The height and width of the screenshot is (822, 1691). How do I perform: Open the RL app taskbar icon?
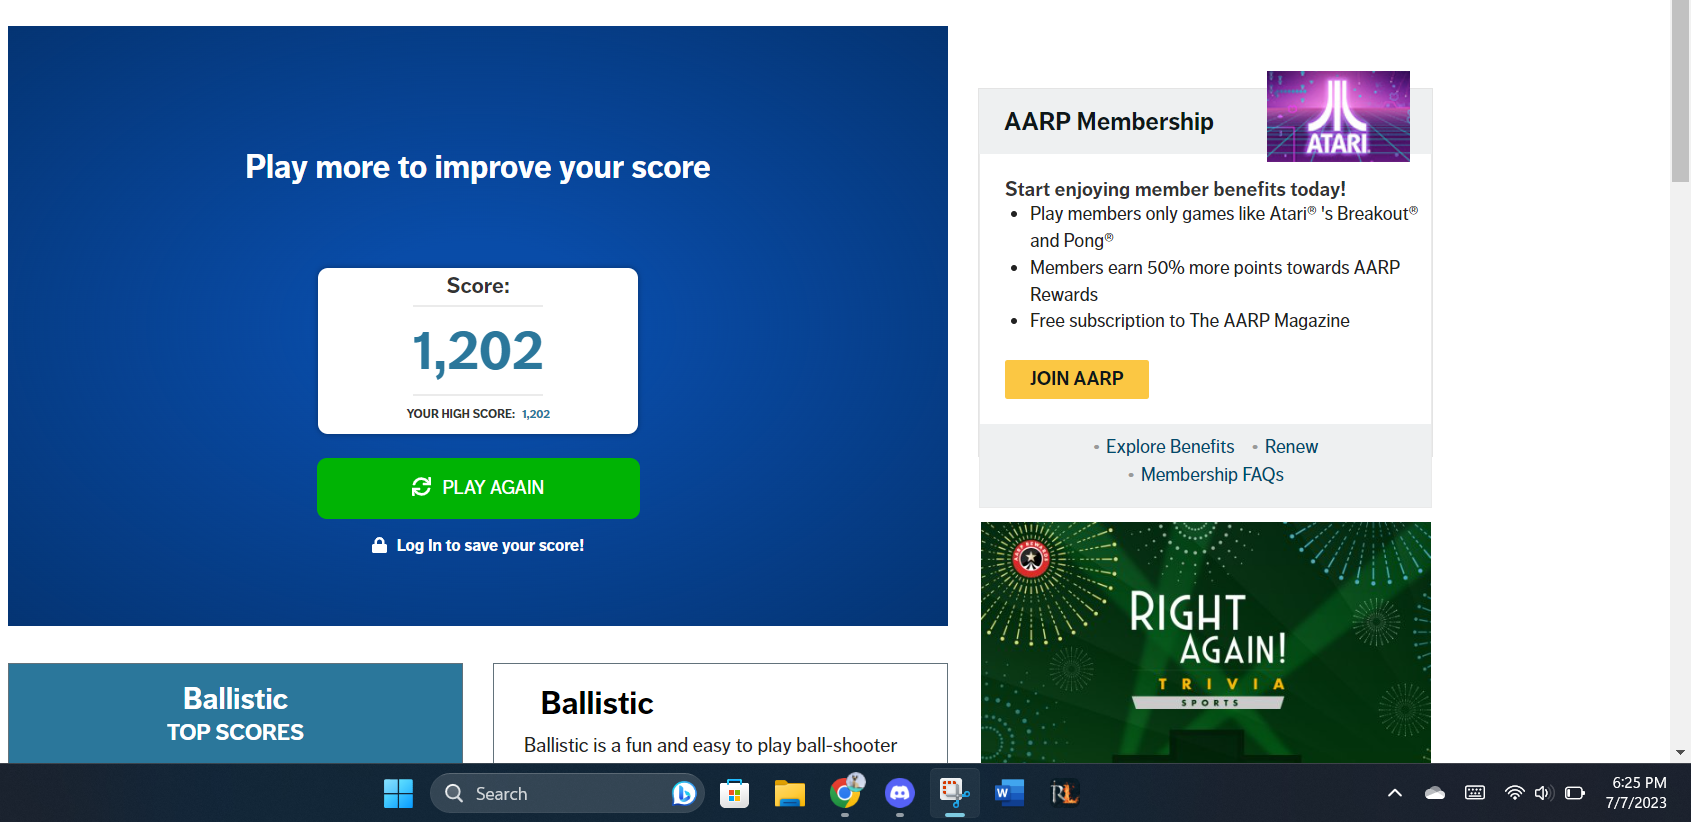tap(1065, 793)
